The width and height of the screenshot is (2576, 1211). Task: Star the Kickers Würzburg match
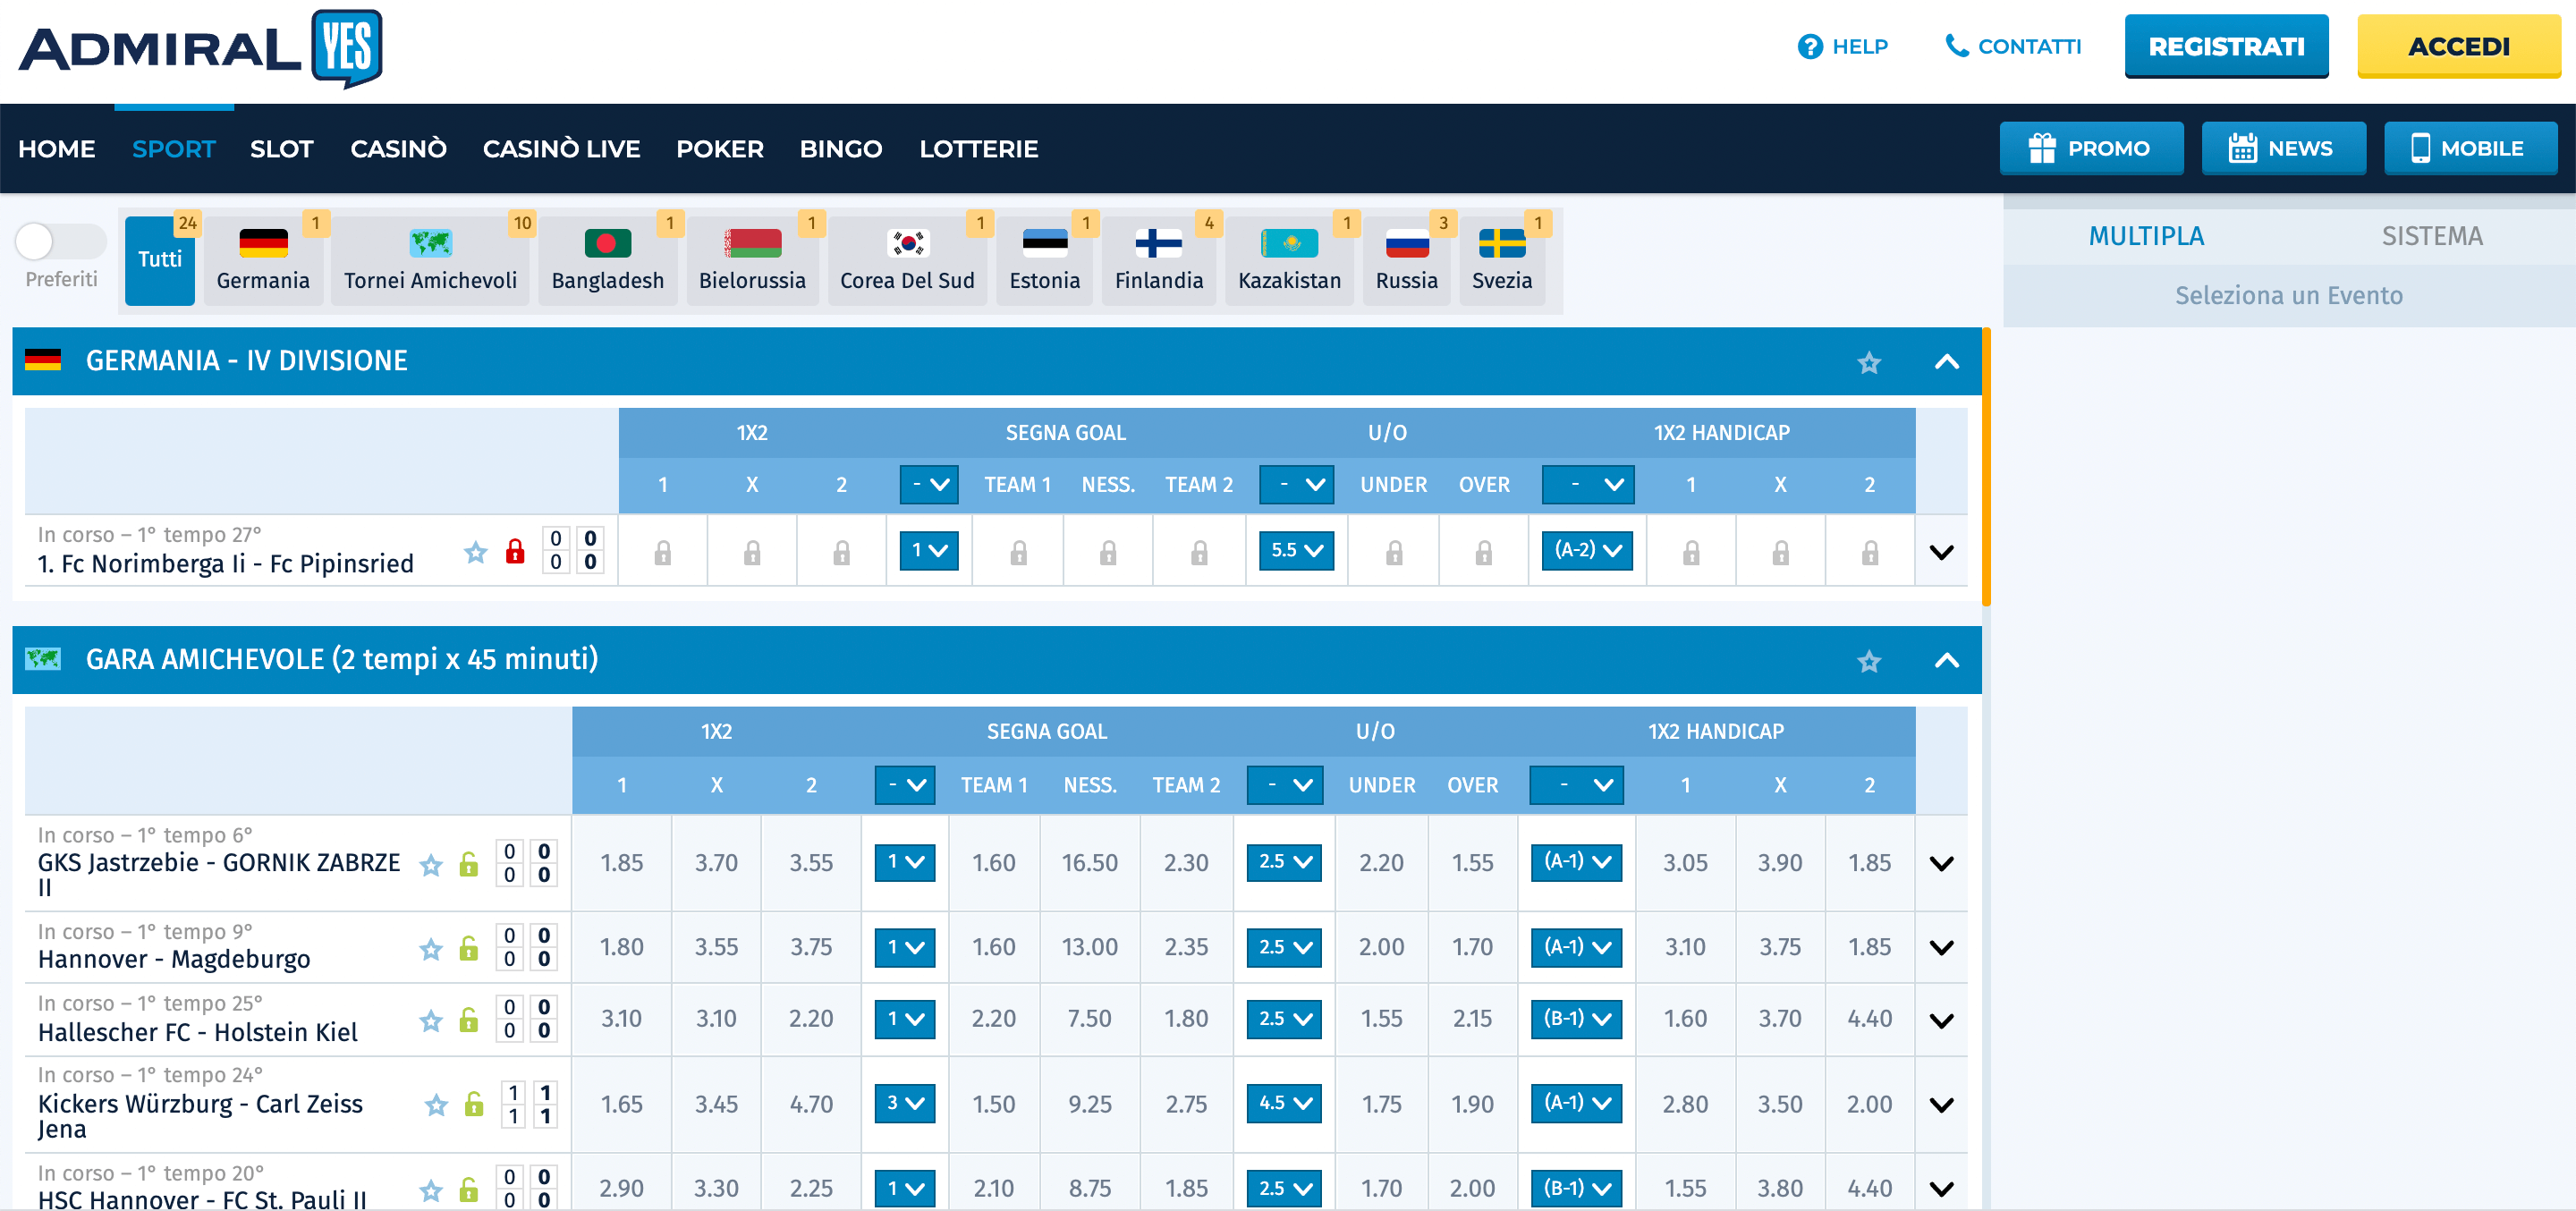[x=436, y=1104]
